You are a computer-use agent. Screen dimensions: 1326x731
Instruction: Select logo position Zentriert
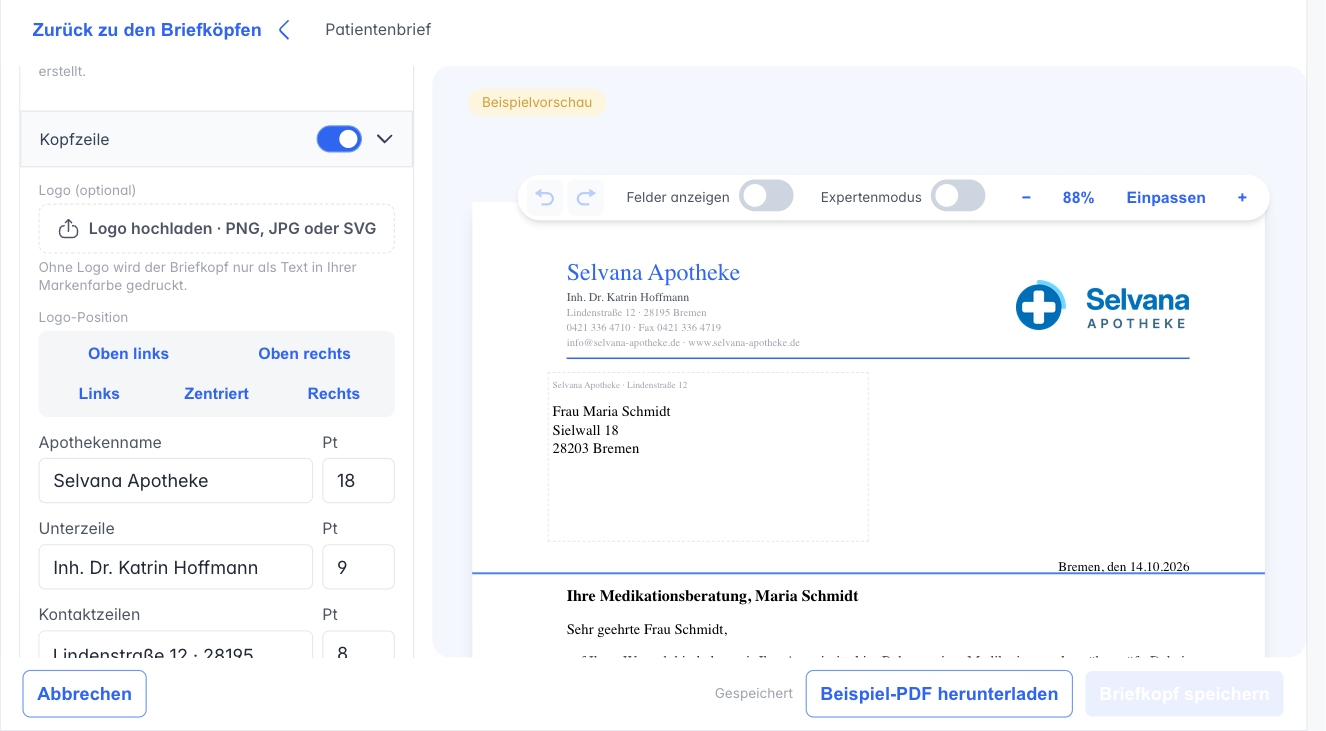tap(216, 394)
